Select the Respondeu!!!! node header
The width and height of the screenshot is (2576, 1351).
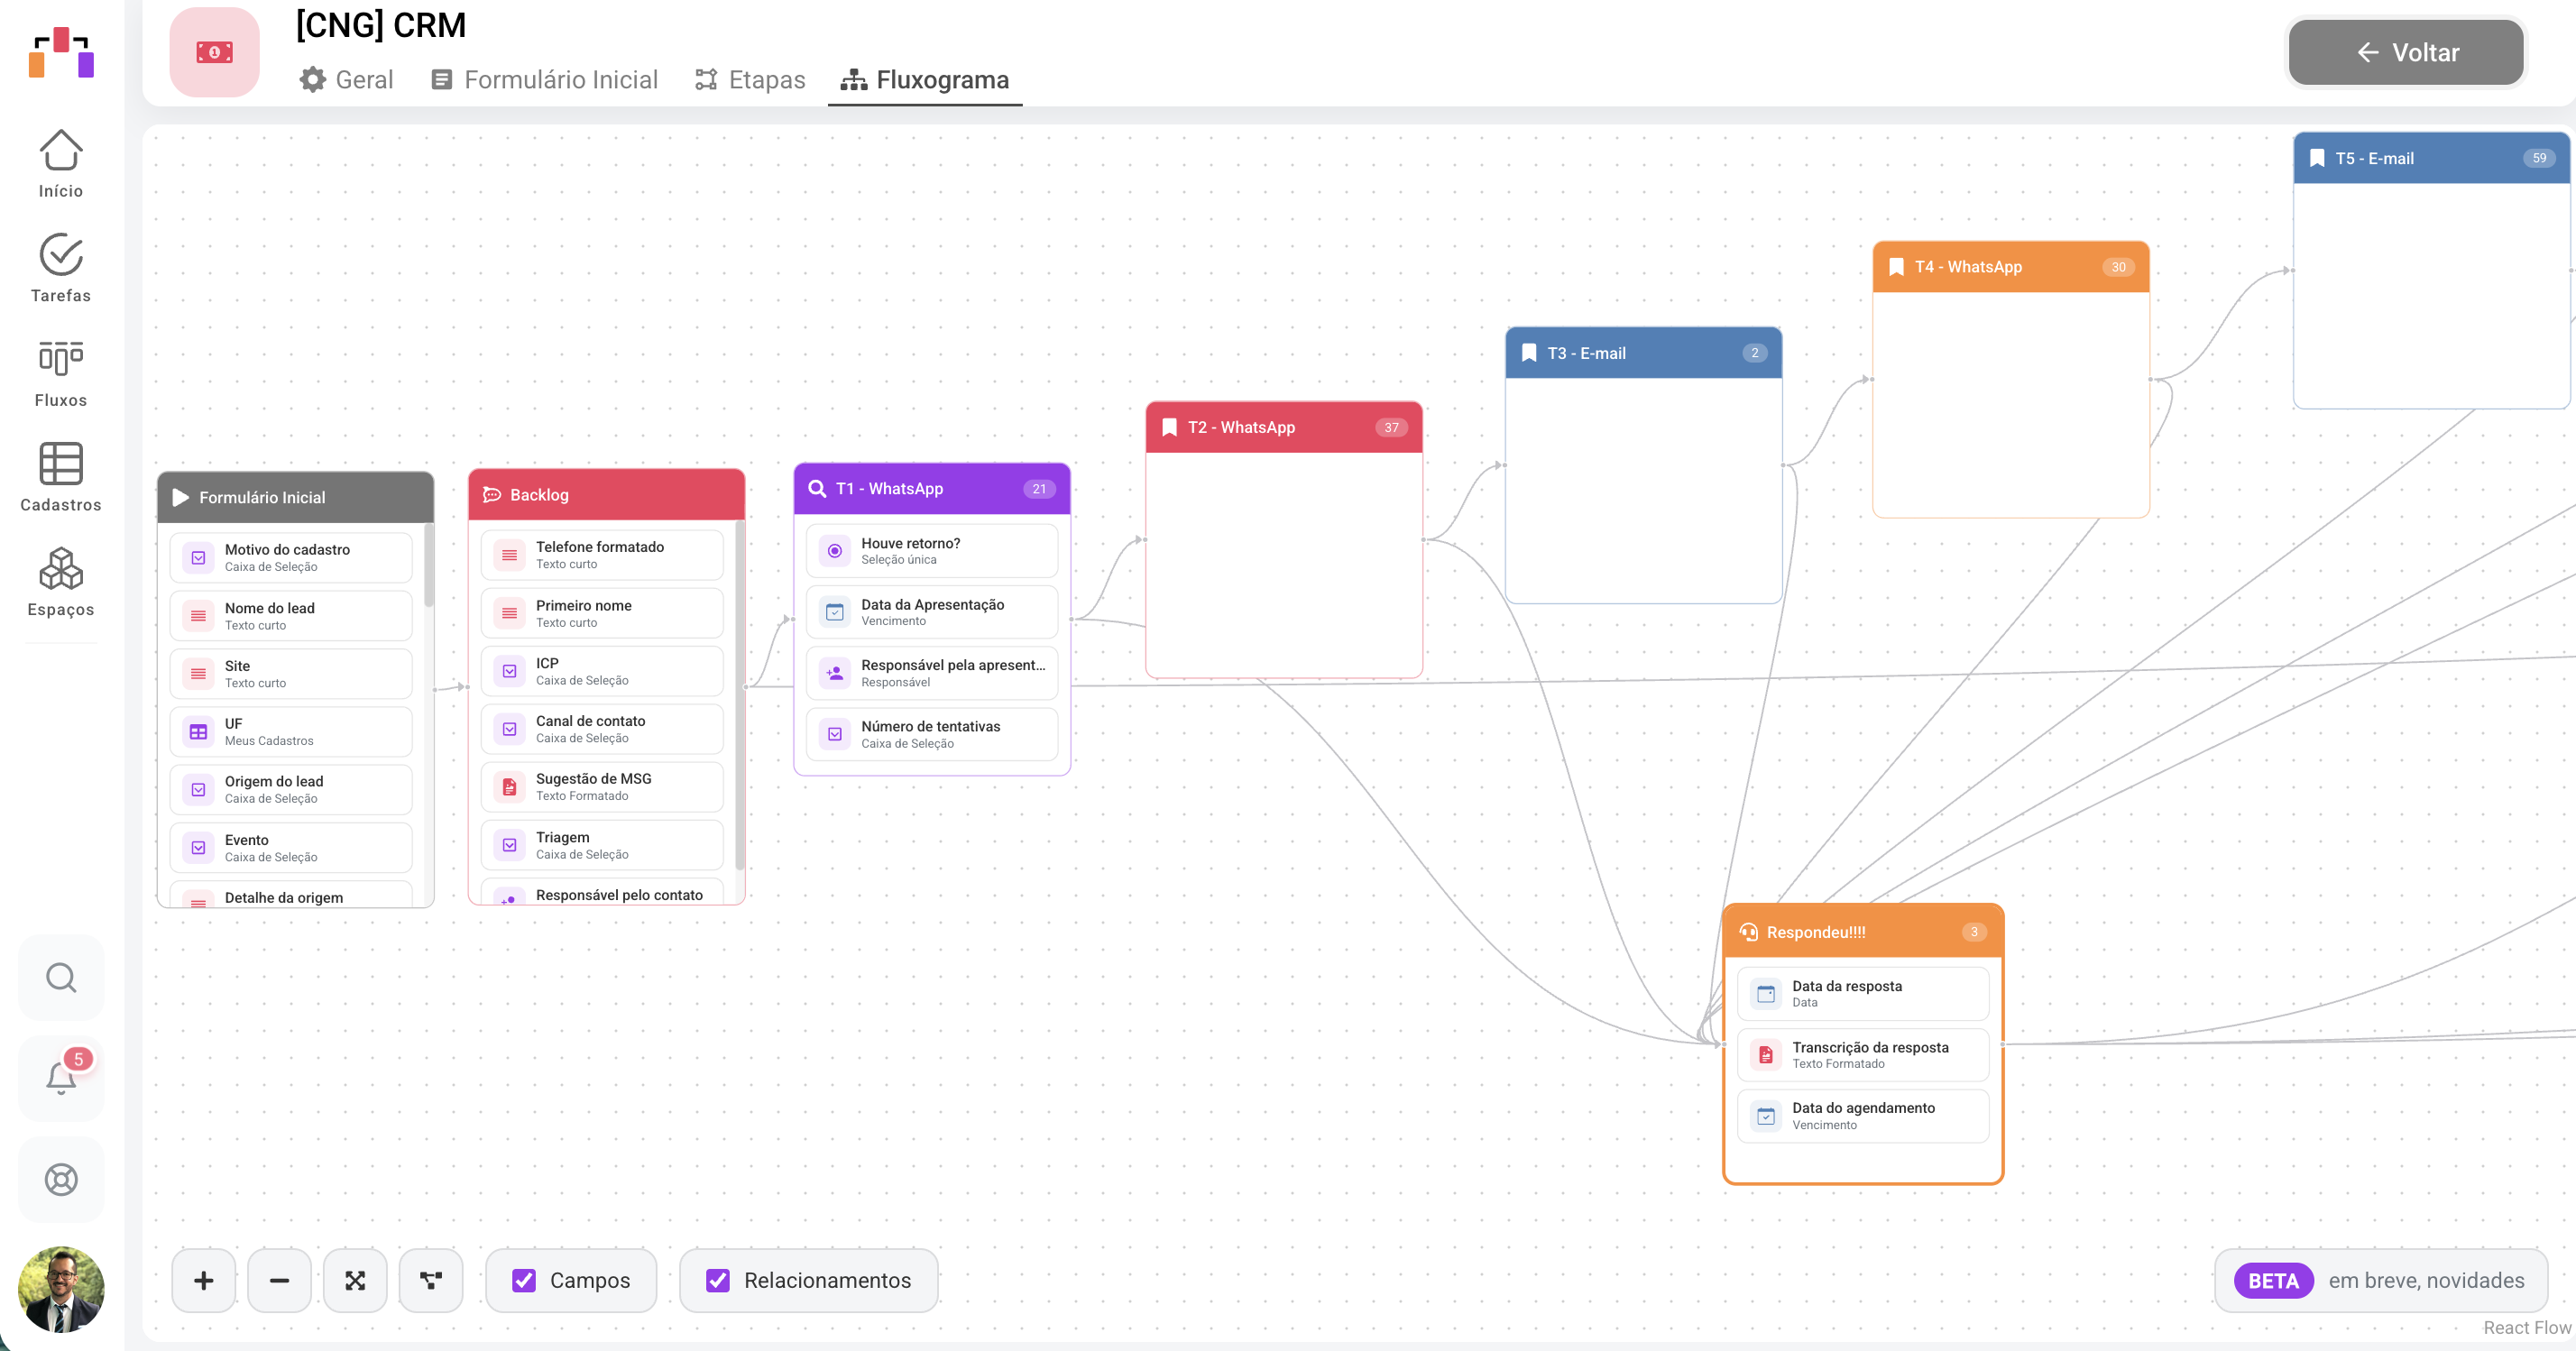pos(1863,932)
